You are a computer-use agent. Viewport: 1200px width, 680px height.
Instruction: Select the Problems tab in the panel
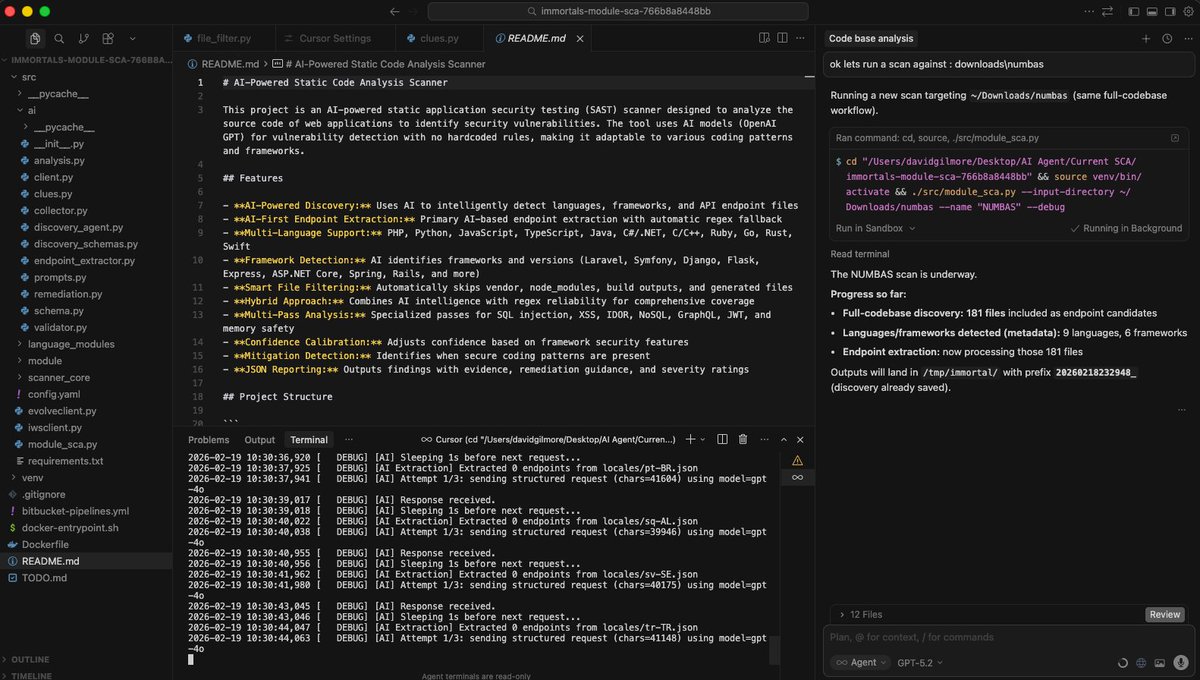click(208, 439)
